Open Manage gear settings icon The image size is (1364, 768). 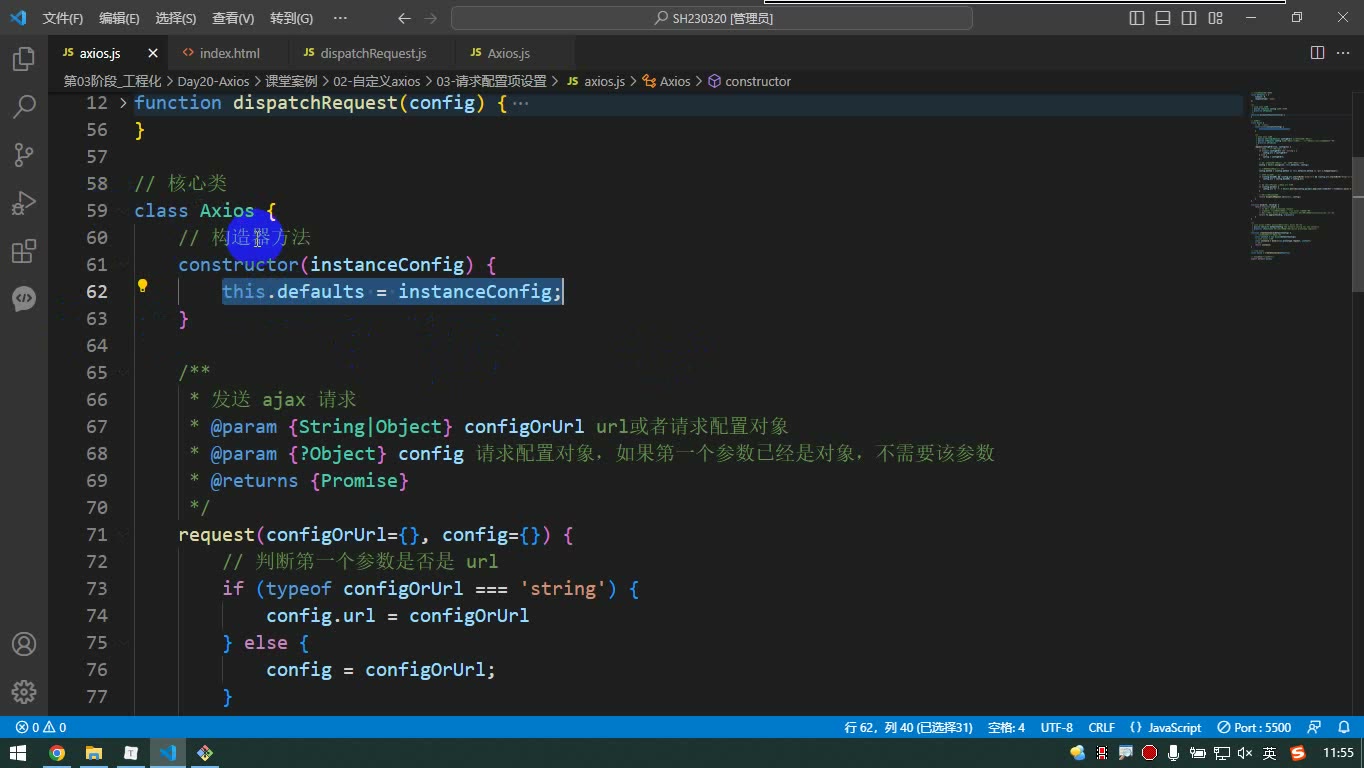point(24,691)
